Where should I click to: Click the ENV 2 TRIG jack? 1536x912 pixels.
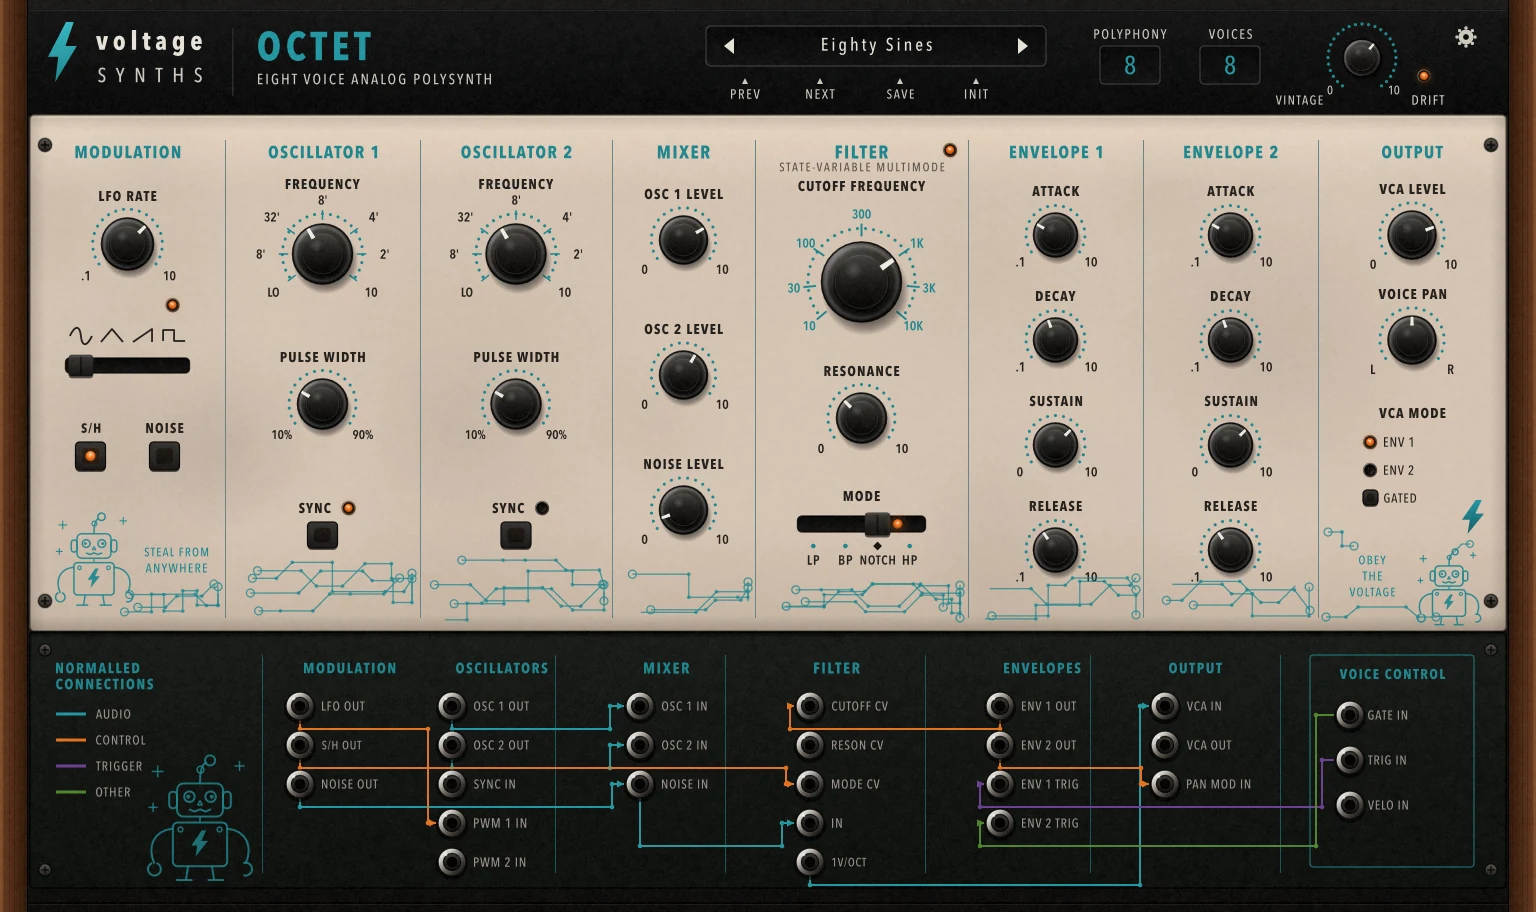1000,823
